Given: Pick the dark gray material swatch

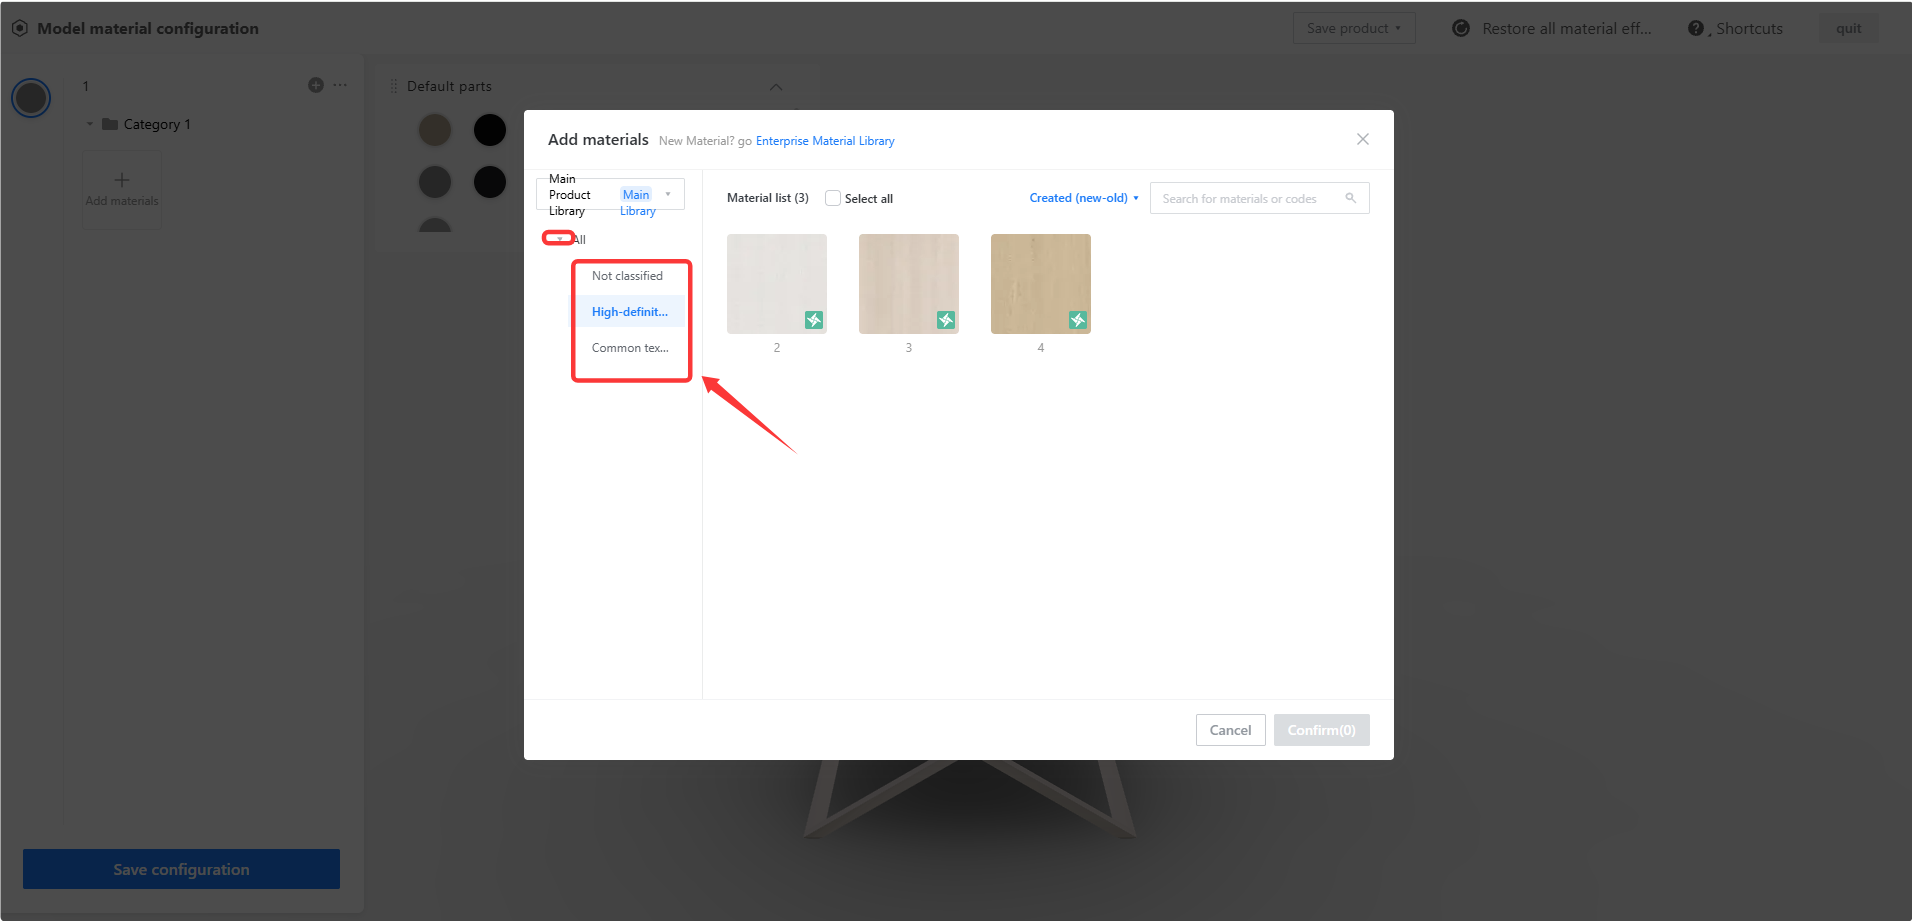Looking at the screenshot, I should point(435,182).
